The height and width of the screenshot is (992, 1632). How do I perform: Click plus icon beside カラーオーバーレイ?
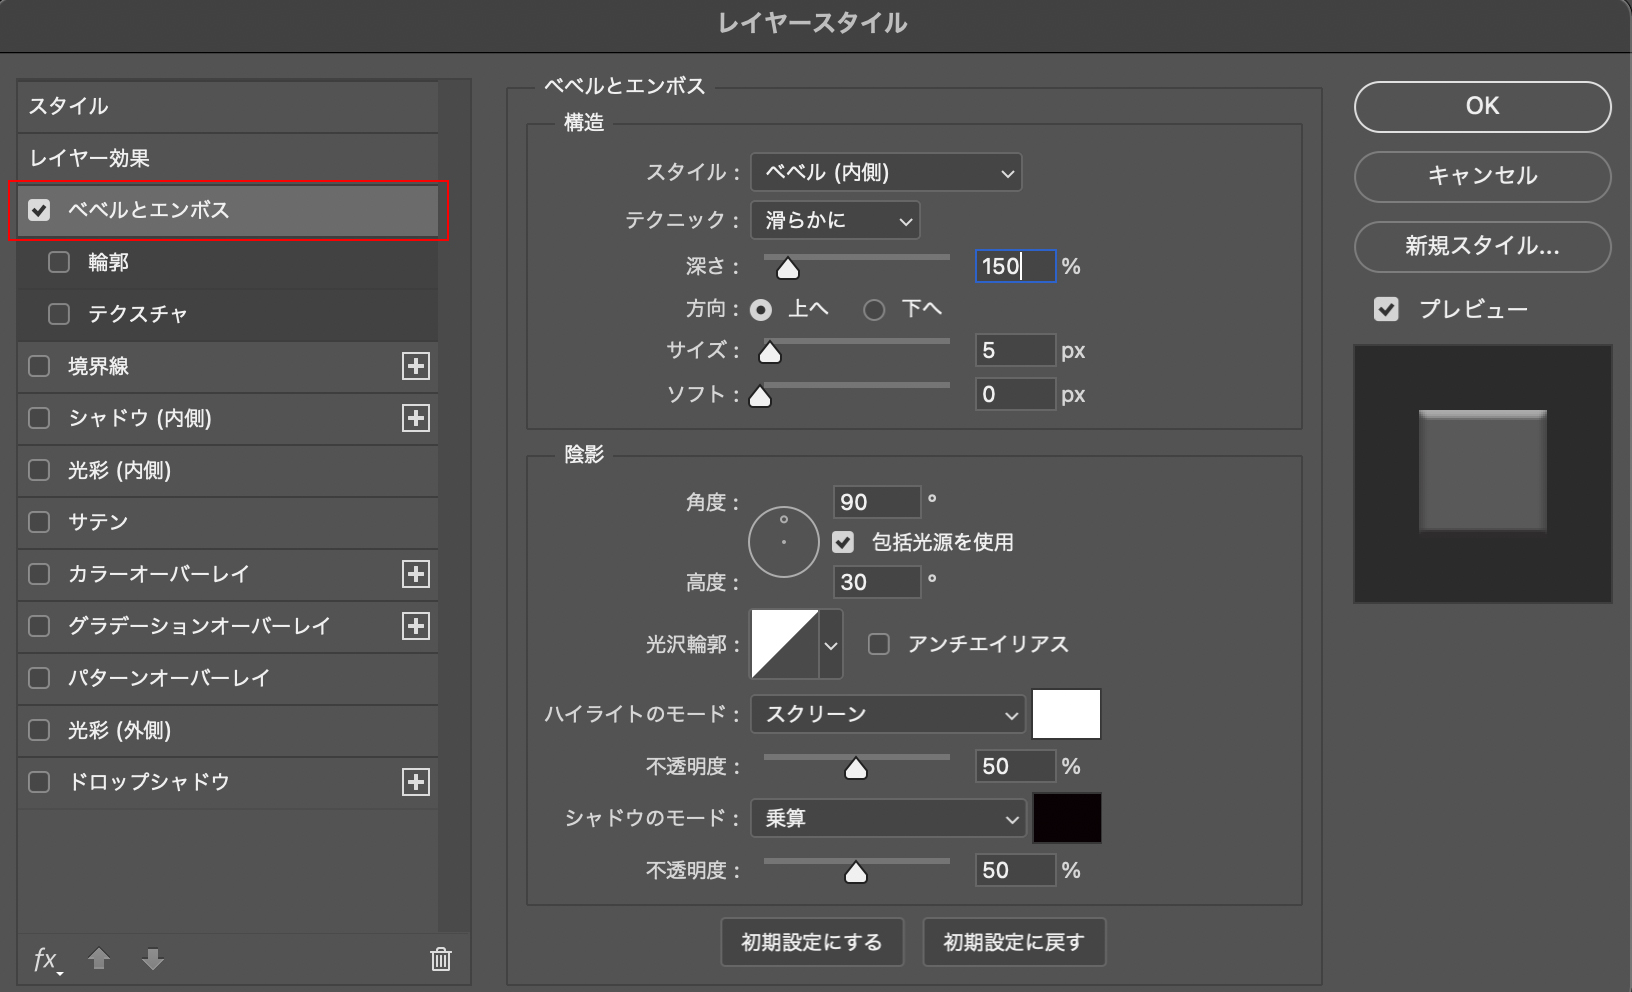tap(416, 574)
